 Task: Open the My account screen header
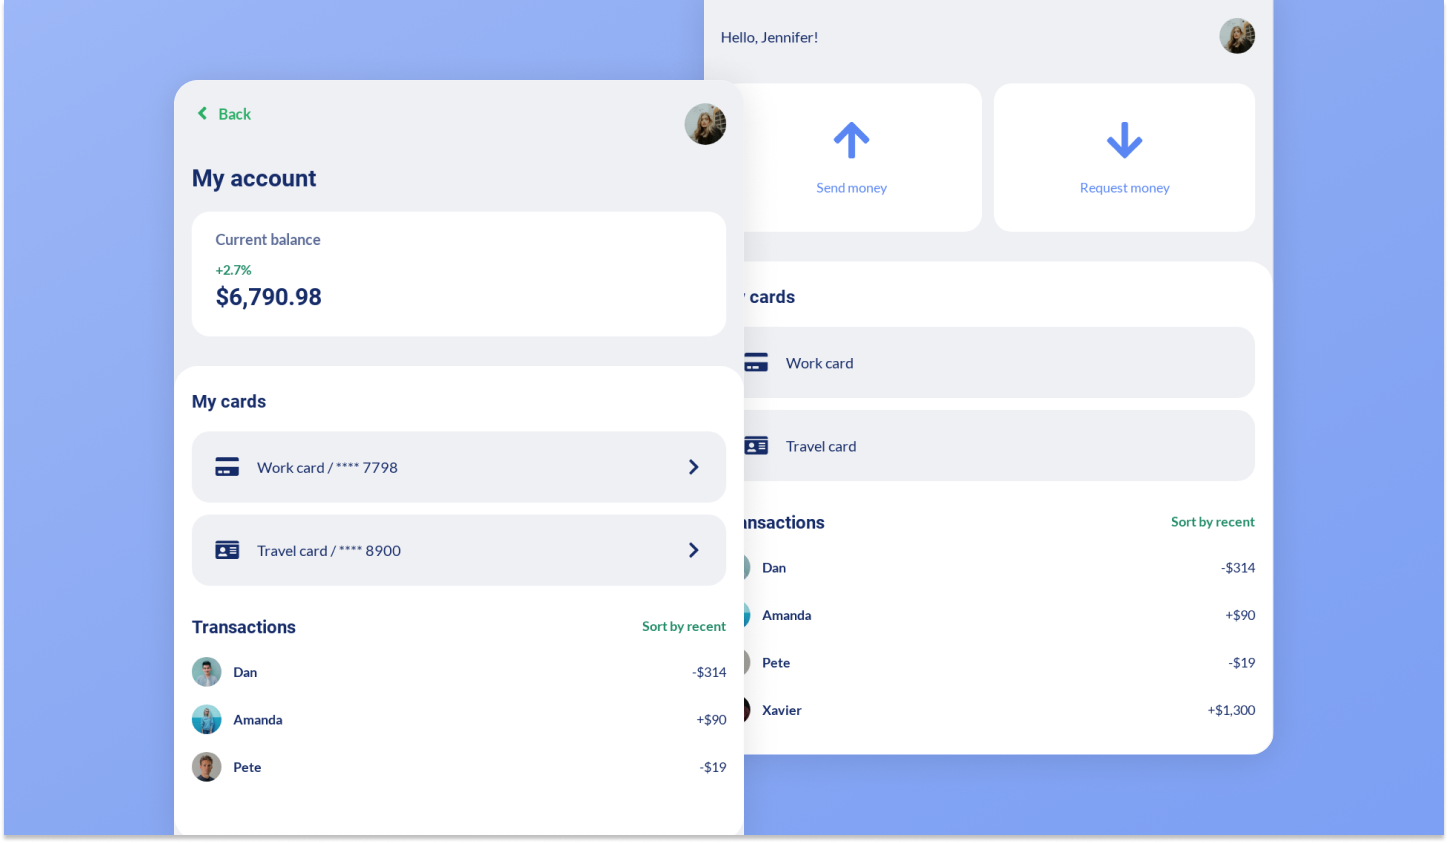click(x=254, y=178)
